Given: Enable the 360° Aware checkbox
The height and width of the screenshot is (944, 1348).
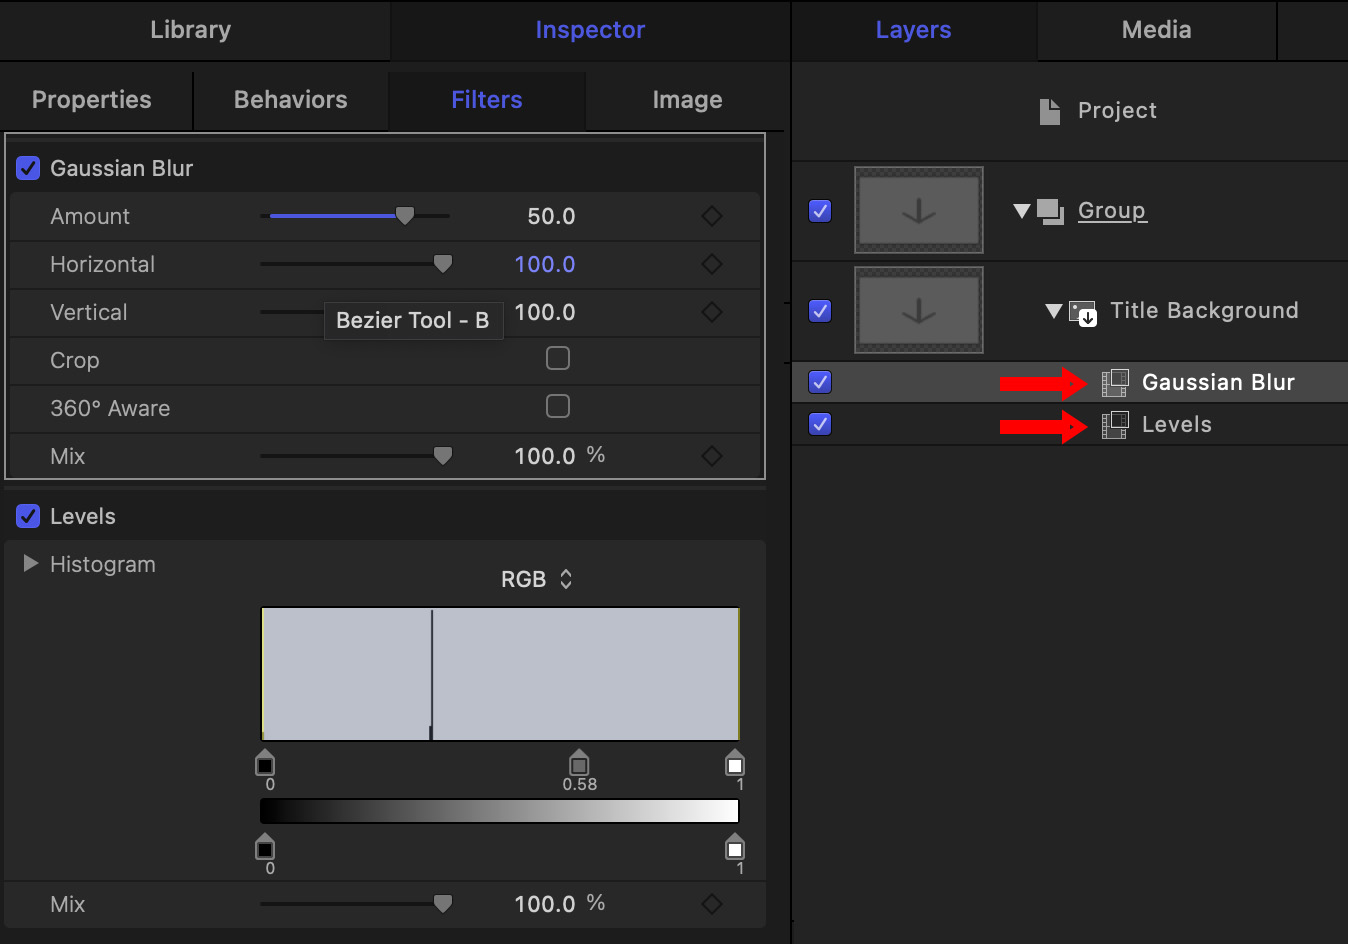Looking at the screenshot, I should [x=558, y=406].
